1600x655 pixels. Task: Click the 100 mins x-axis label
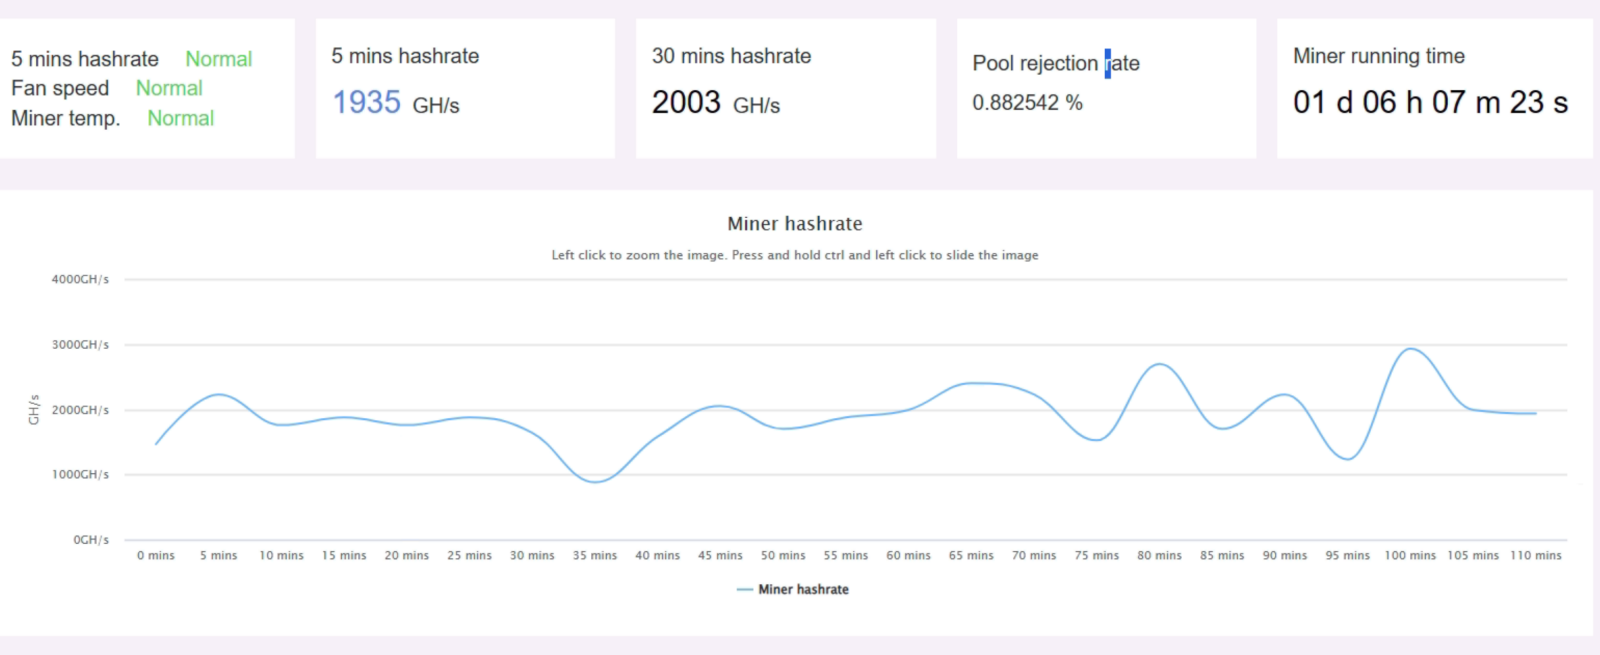(x=1410, y=555)
